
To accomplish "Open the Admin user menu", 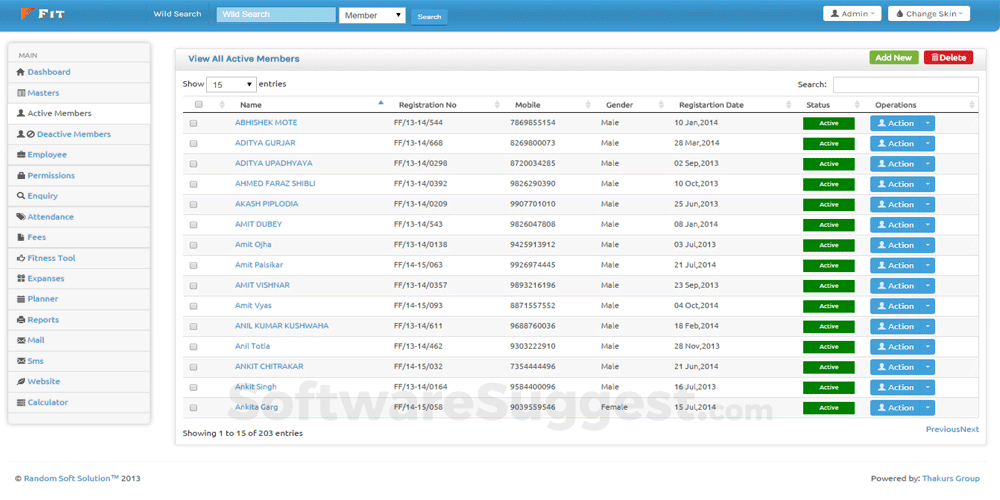I will tap(851, 14).
